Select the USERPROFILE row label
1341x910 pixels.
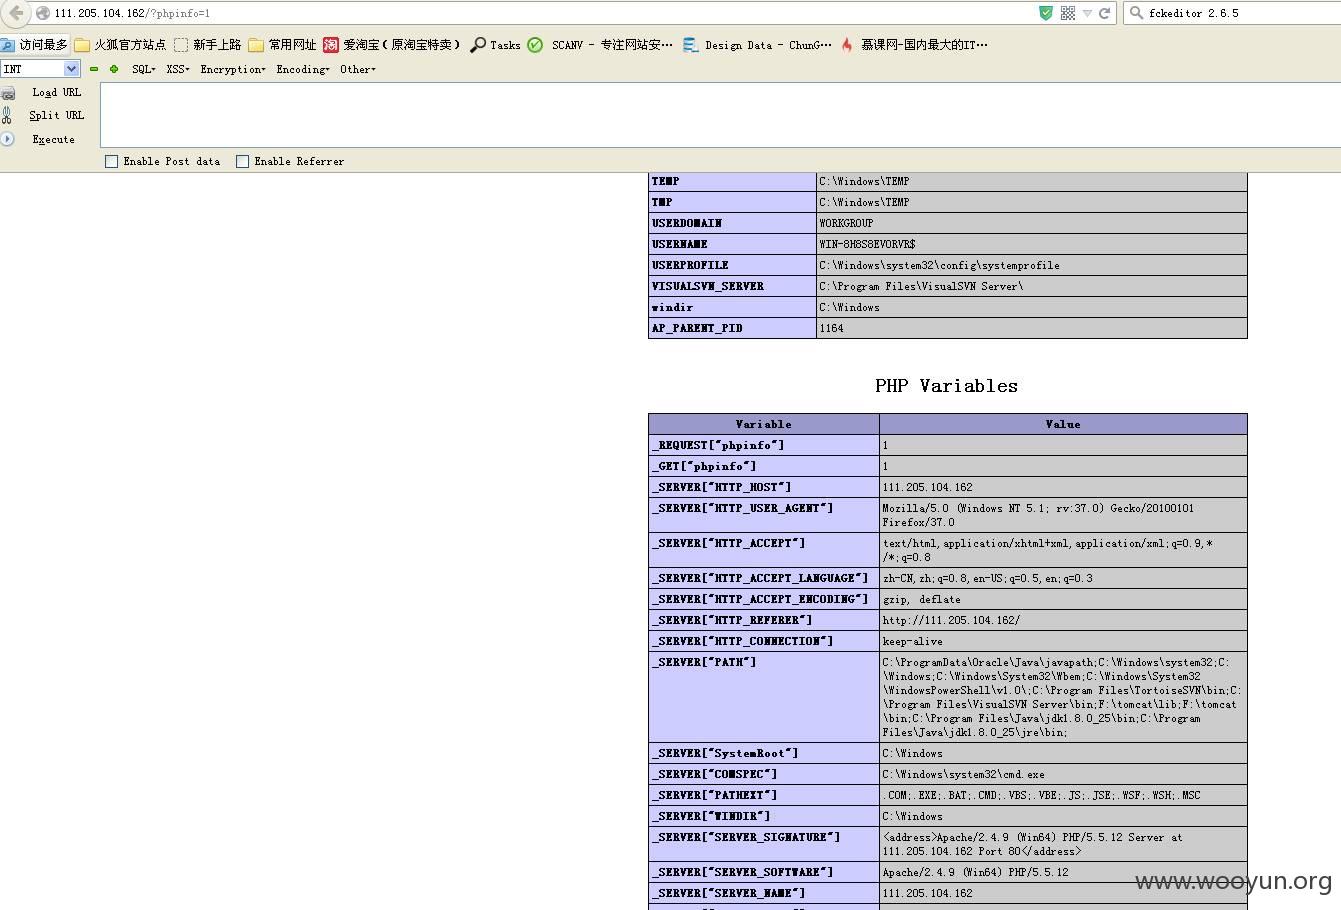coord(733,265)
